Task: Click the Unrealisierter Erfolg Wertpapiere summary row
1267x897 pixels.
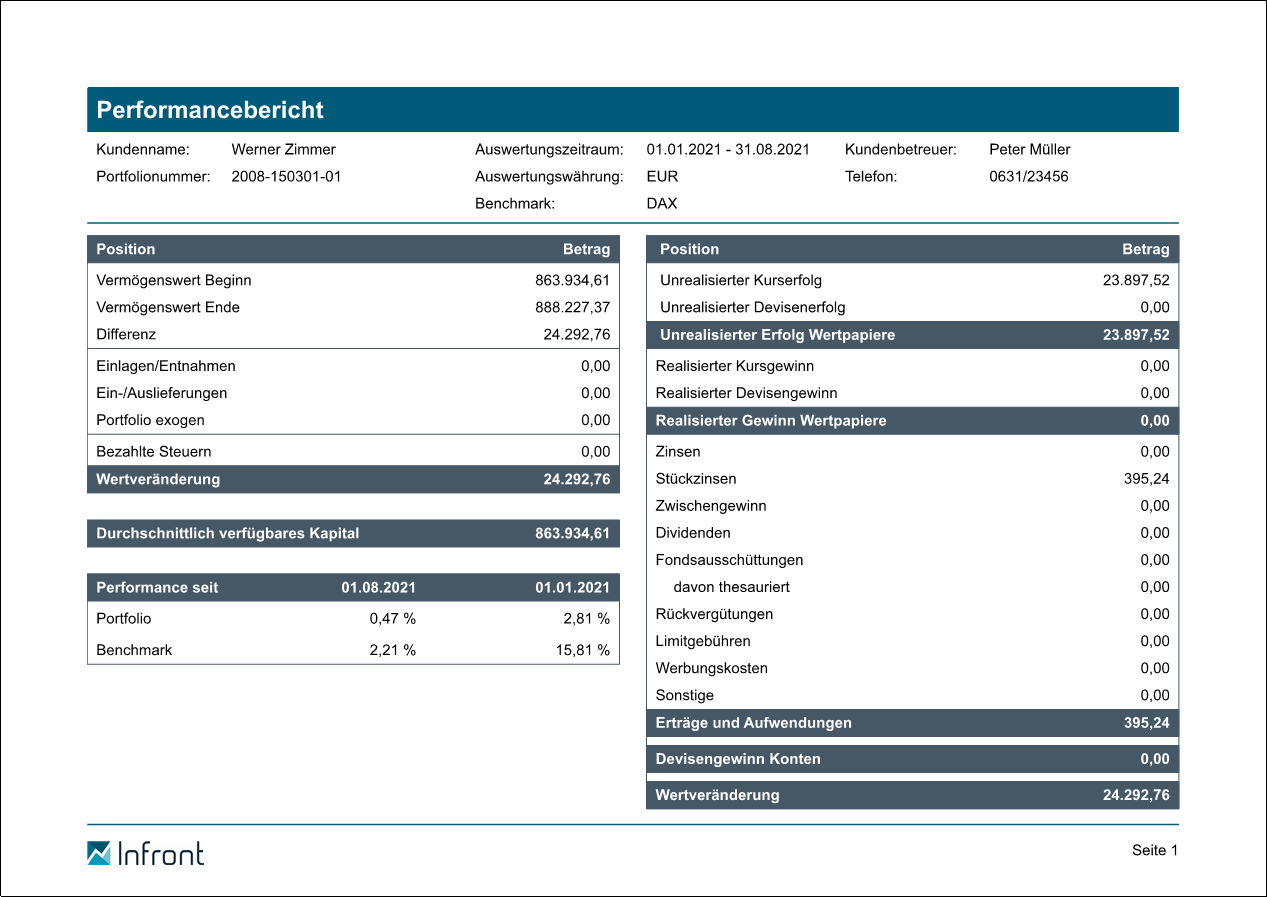Action: (912, 336)
